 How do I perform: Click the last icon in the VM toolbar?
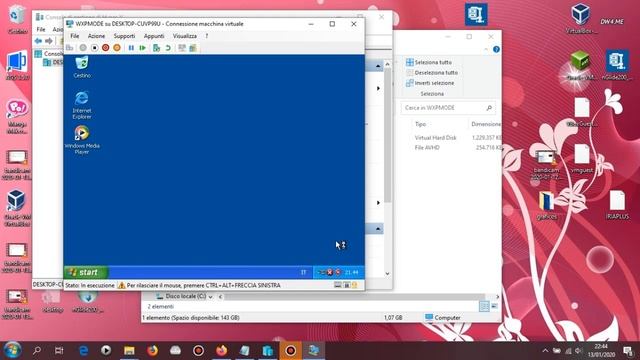193,48
